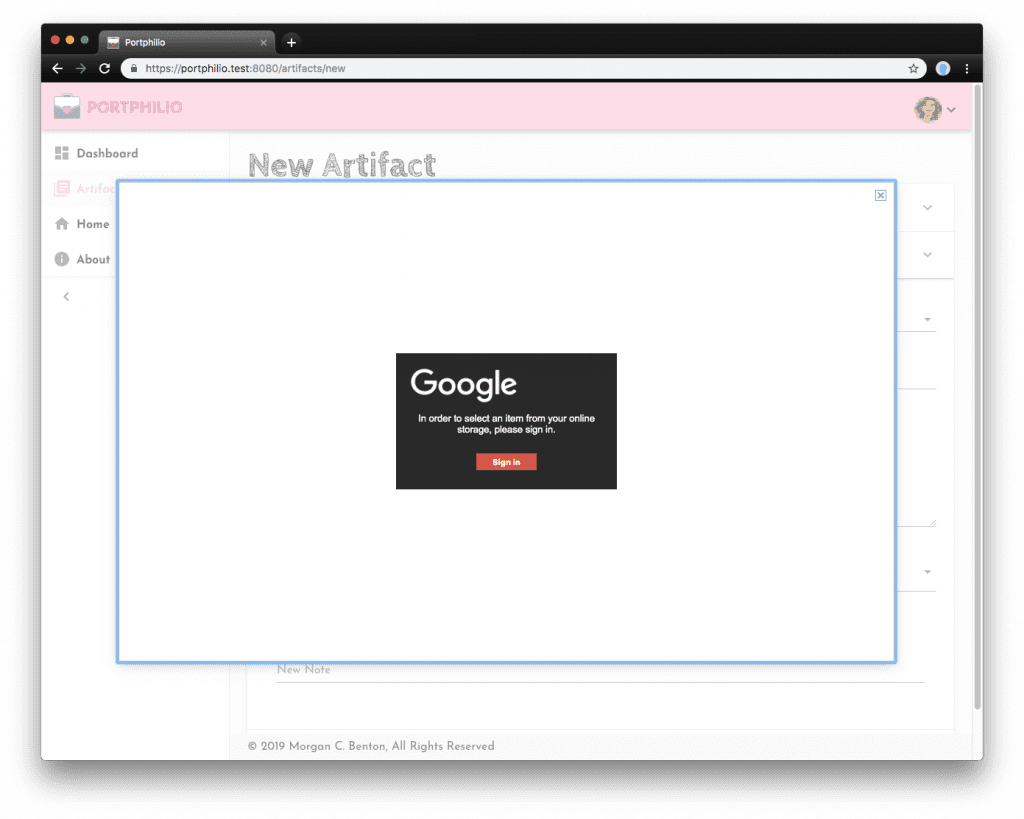Click the Portphilio logo icon

67,107
